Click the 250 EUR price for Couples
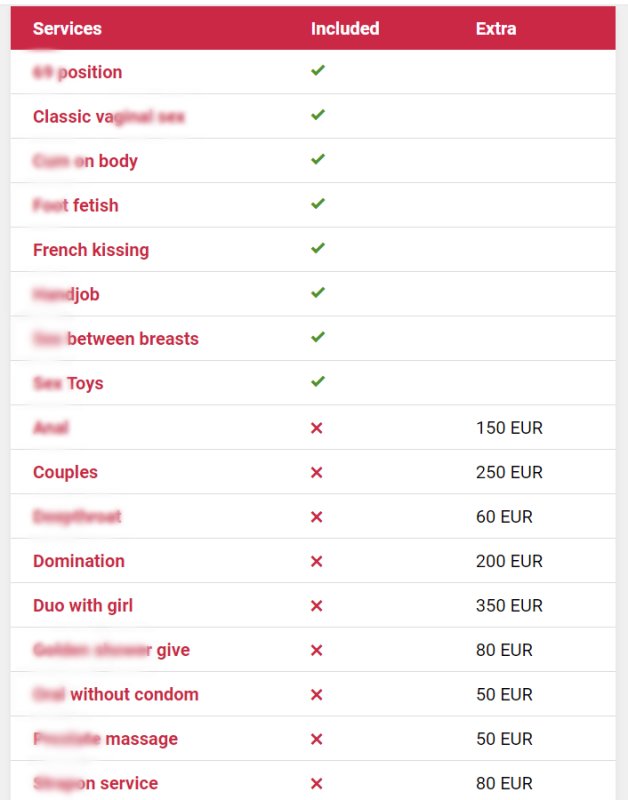628x800 pixels. [509, 472]
